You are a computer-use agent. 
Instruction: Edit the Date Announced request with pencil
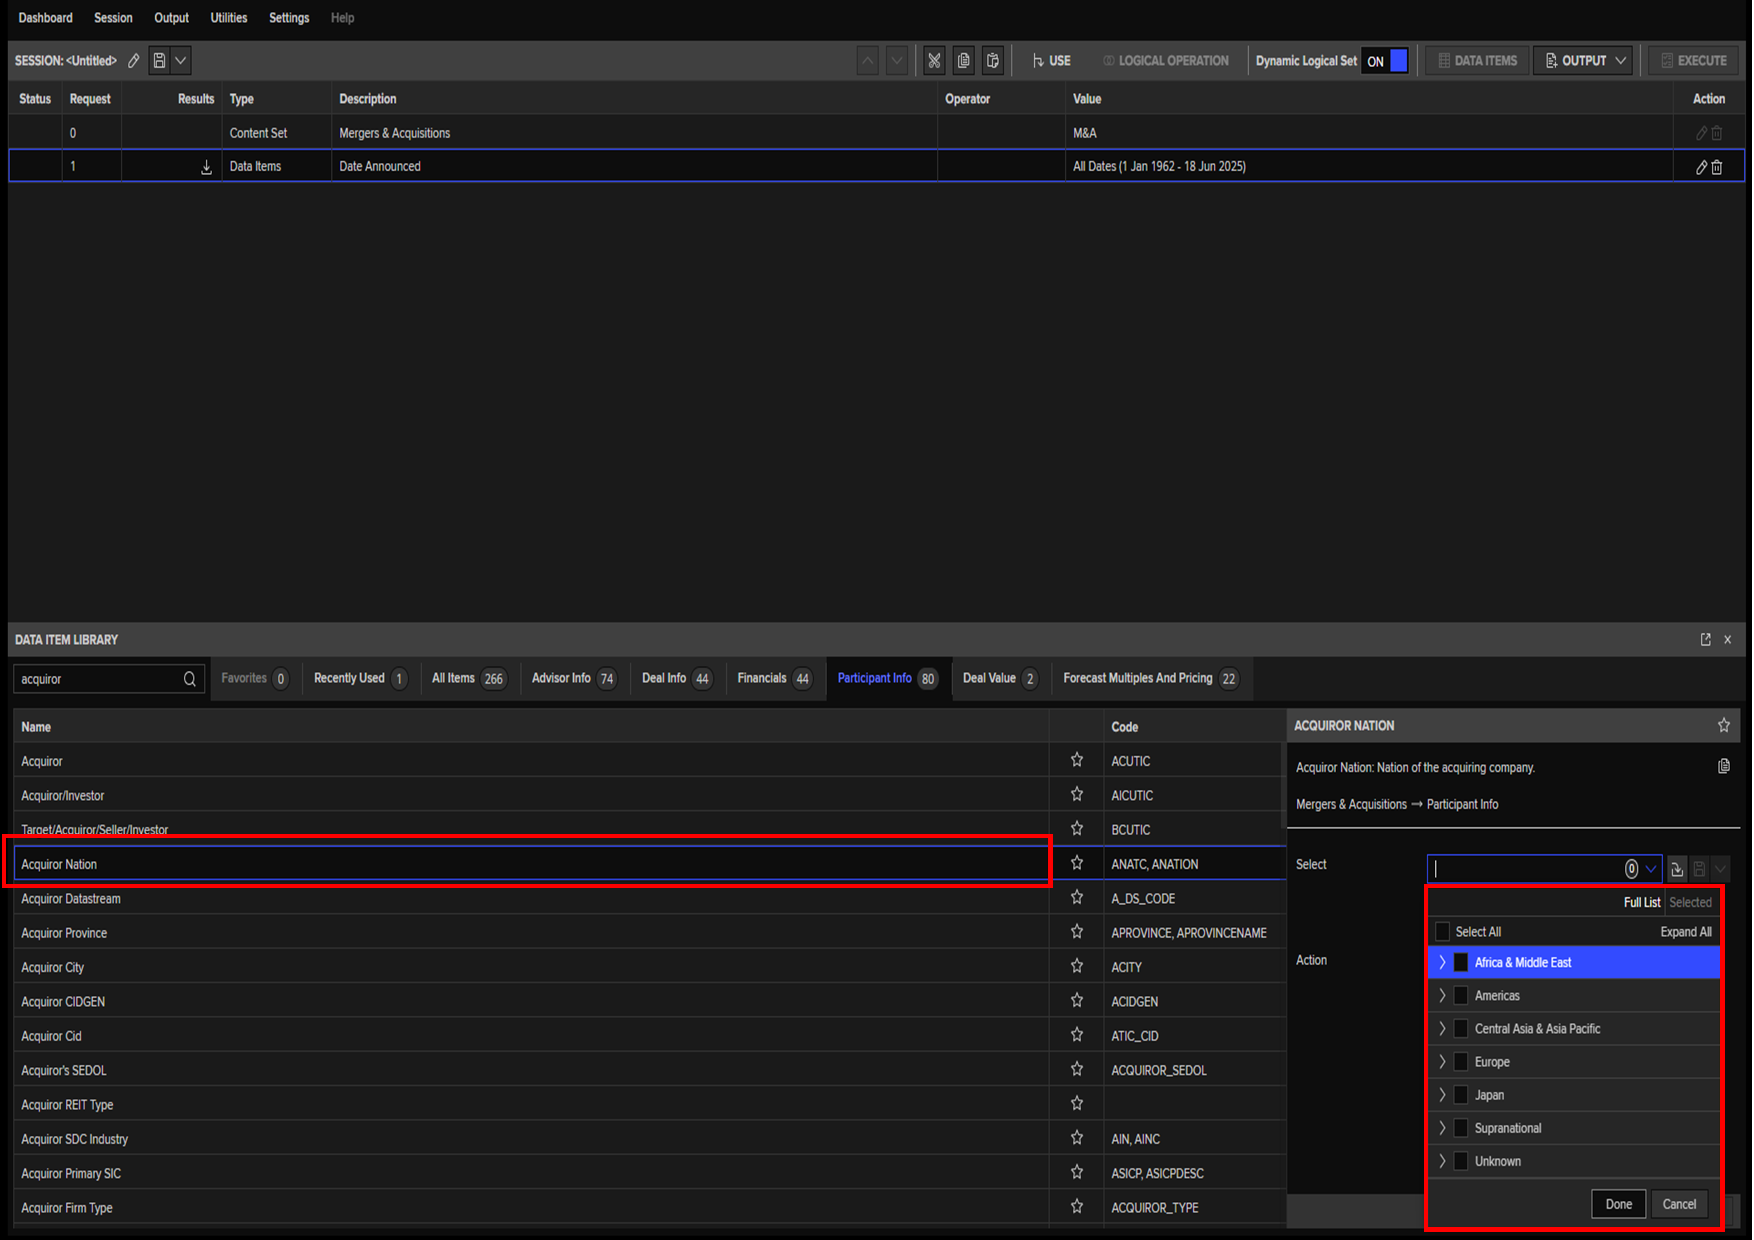coord(1701,167)
